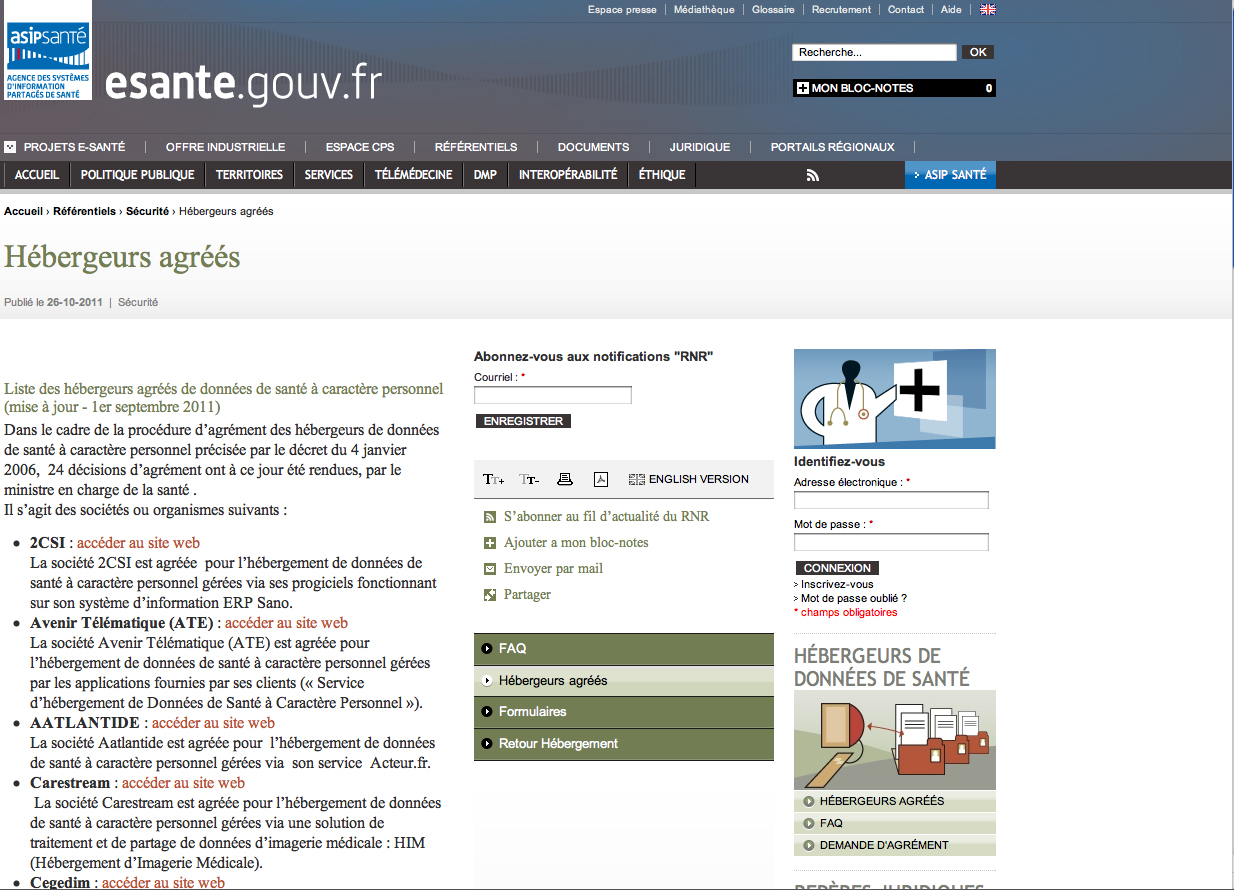Export page using the PDF icon

601,480
